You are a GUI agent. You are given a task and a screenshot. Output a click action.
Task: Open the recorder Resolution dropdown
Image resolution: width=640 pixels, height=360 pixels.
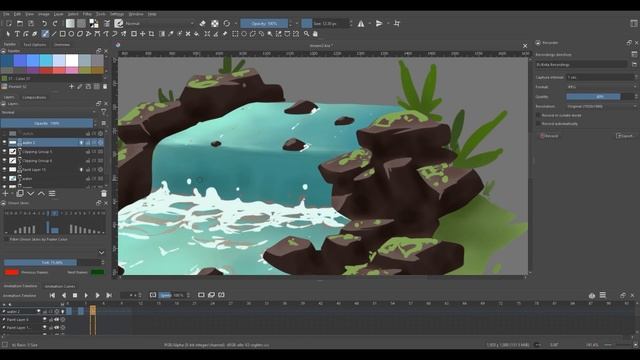click(x=601, y=106)
